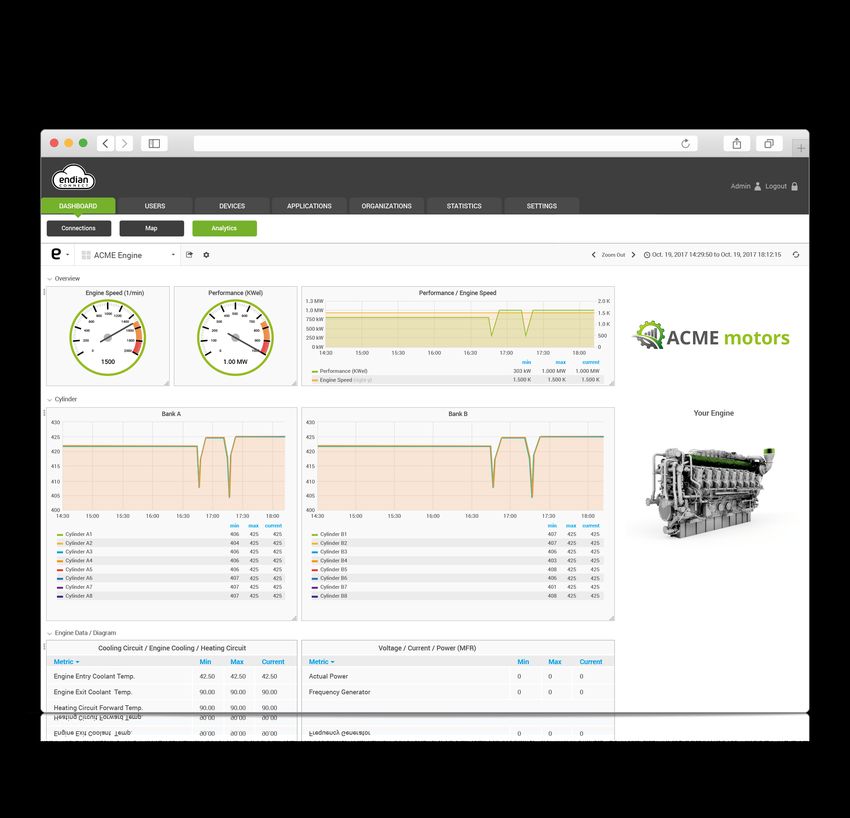Click the Bank A min legend header
This screenshot has width=850, height=818.
click(234, 526)
